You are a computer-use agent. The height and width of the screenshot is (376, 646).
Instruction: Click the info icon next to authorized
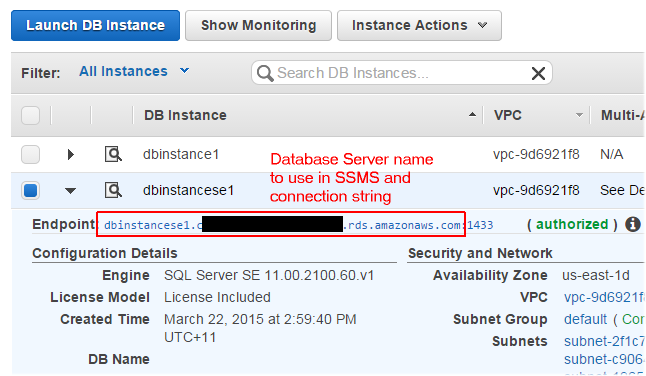click(633, 224)
